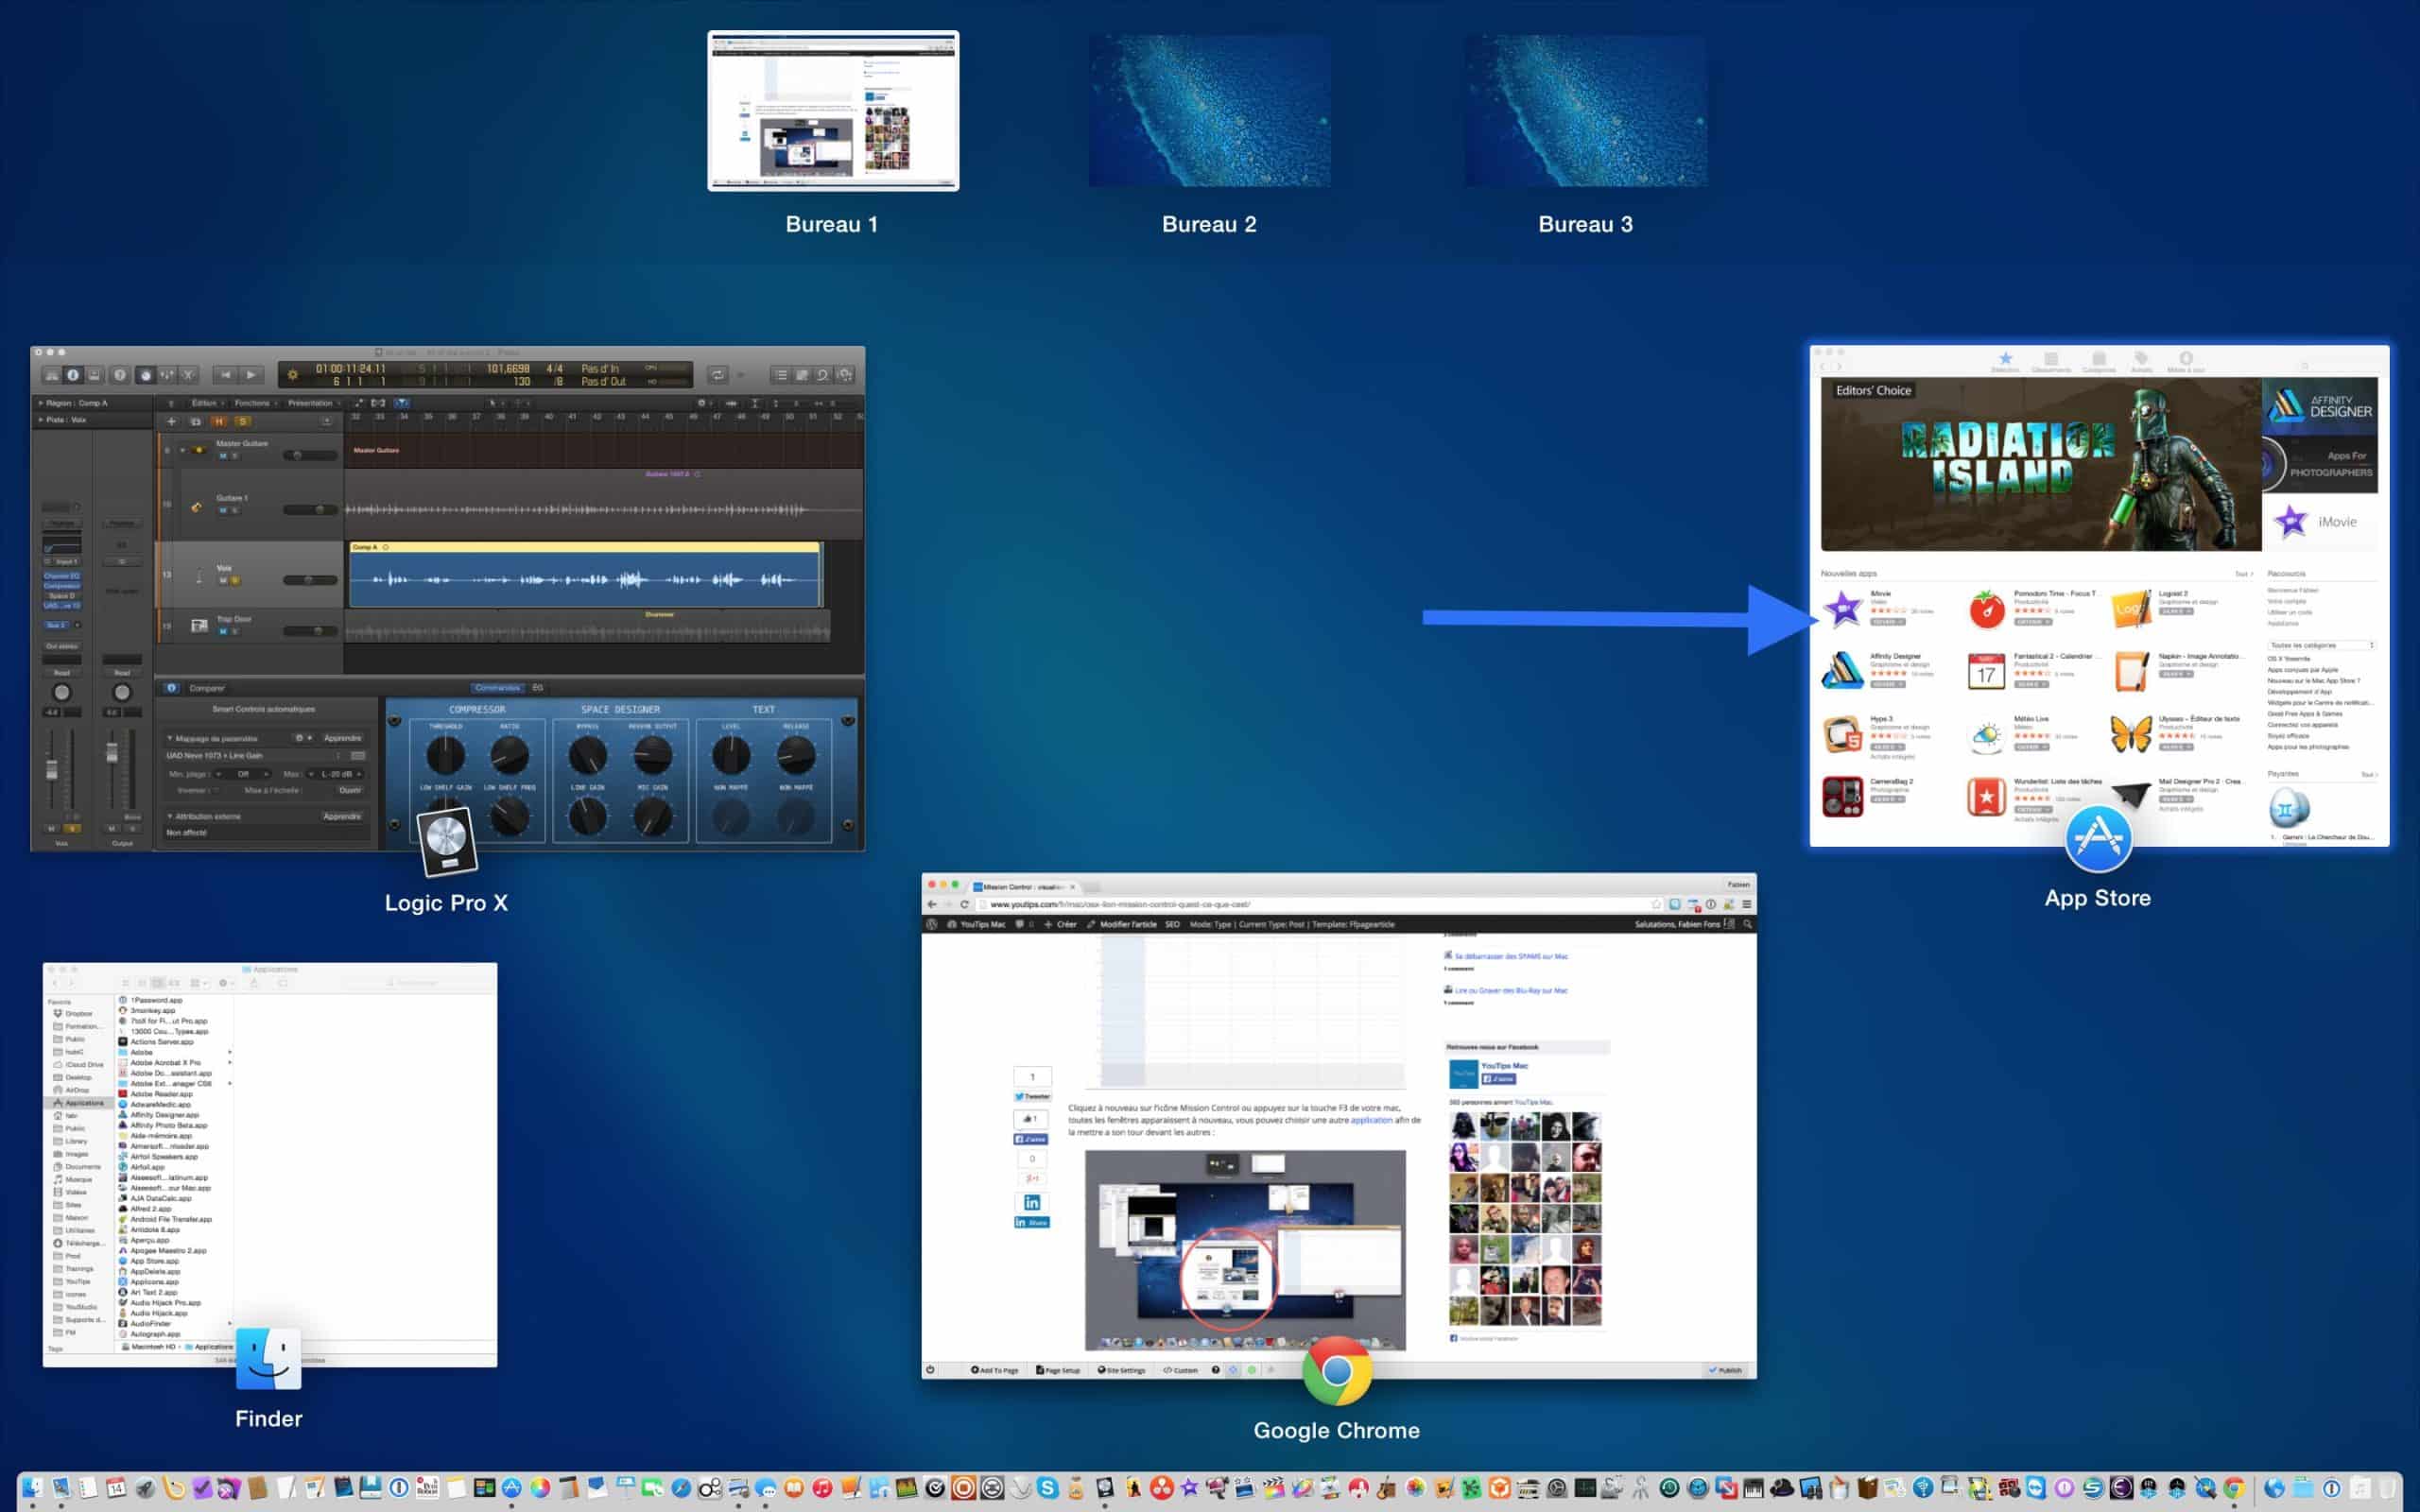2420x1512 pixels.
Task: Click the Chrome reload page icon
Action: [x=965, y=904]
